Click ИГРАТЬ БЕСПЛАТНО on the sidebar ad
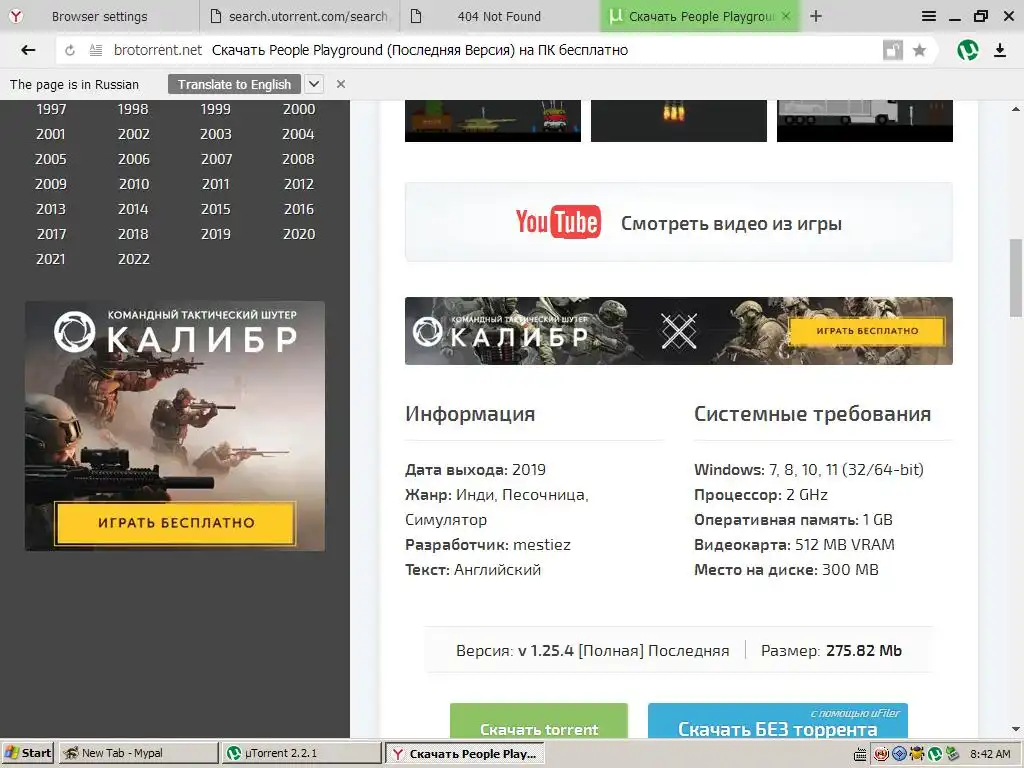 (176, 522)
